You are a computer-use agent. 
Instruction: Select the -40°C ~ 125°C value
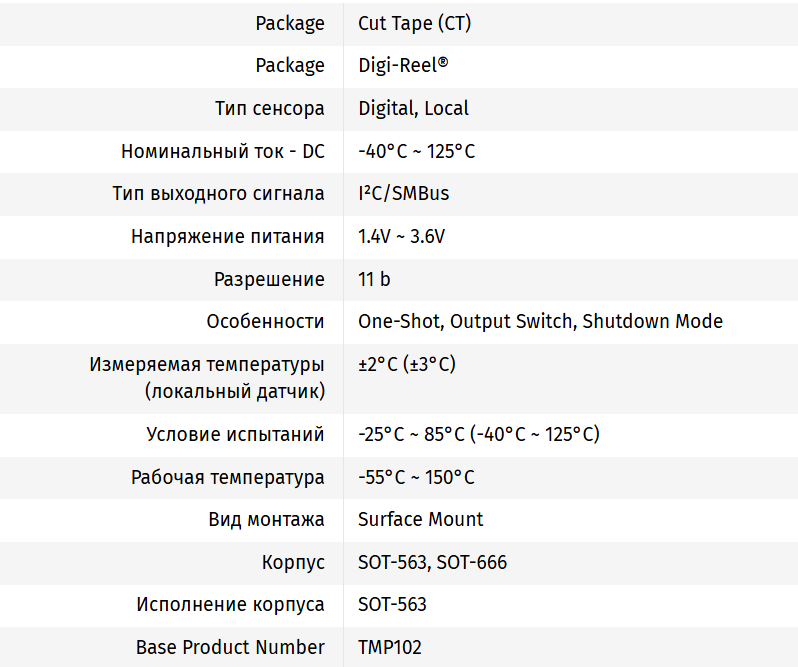click(x=416, y=151)
